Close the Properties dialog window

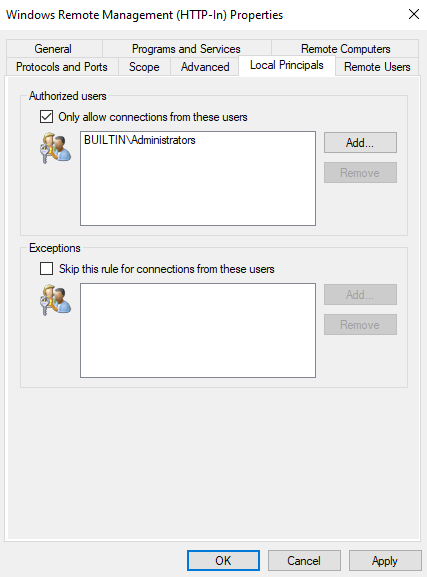point(414,14)
